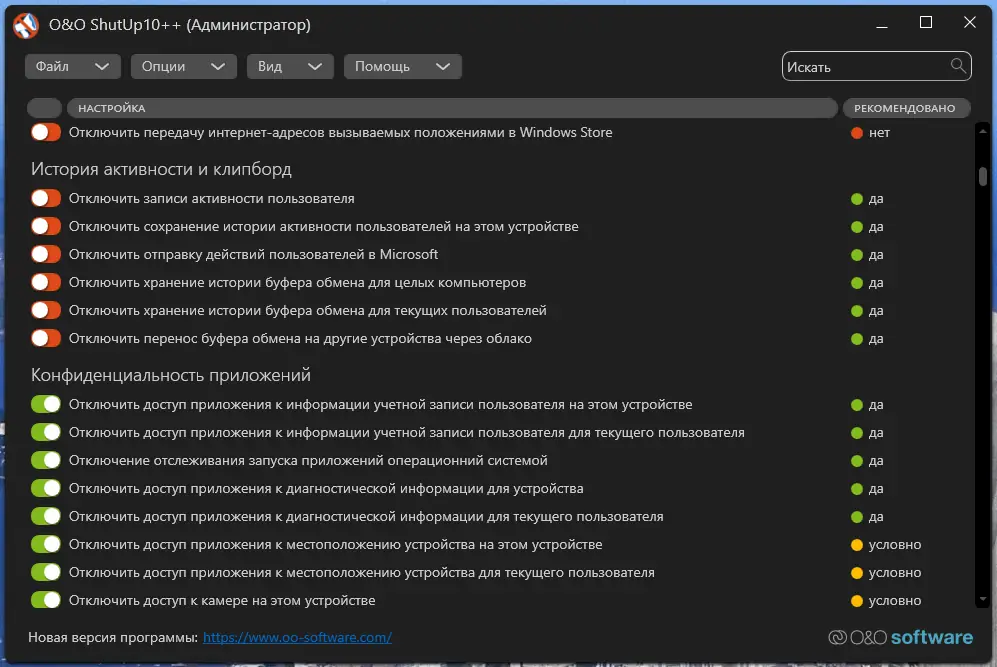
Task: Click the O&O ShutUp10++ app logo icon
Action: 25,25
